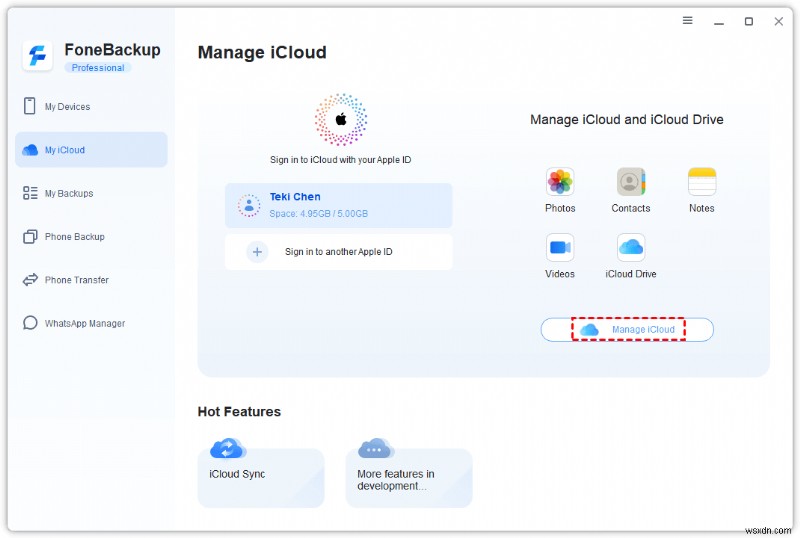Click the iCloud Sync cloud icon
This screenshot has width=800, height=538.
click(228, 448)
